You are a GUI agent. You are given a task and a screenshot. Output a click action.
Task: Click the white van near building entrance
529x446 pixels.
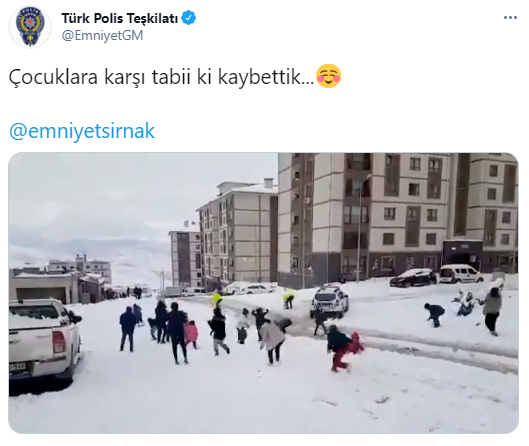point(461,274)
